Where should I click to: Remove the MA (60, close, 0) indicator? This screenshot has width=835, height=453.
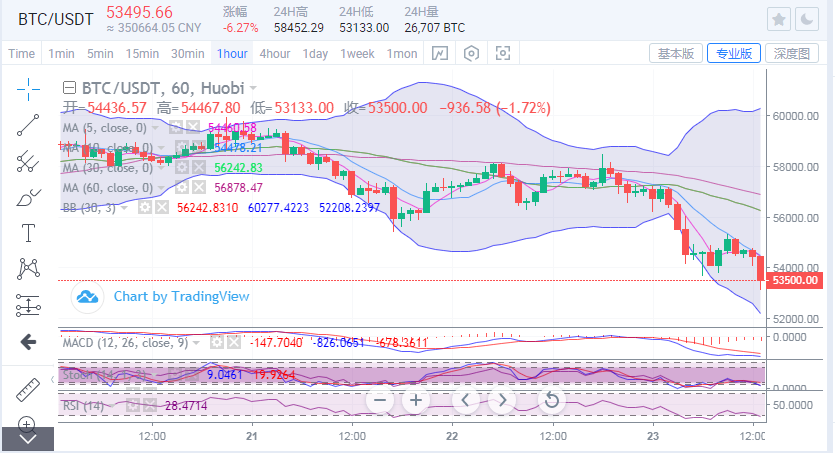pyautogui.click(x=199, y=187)
